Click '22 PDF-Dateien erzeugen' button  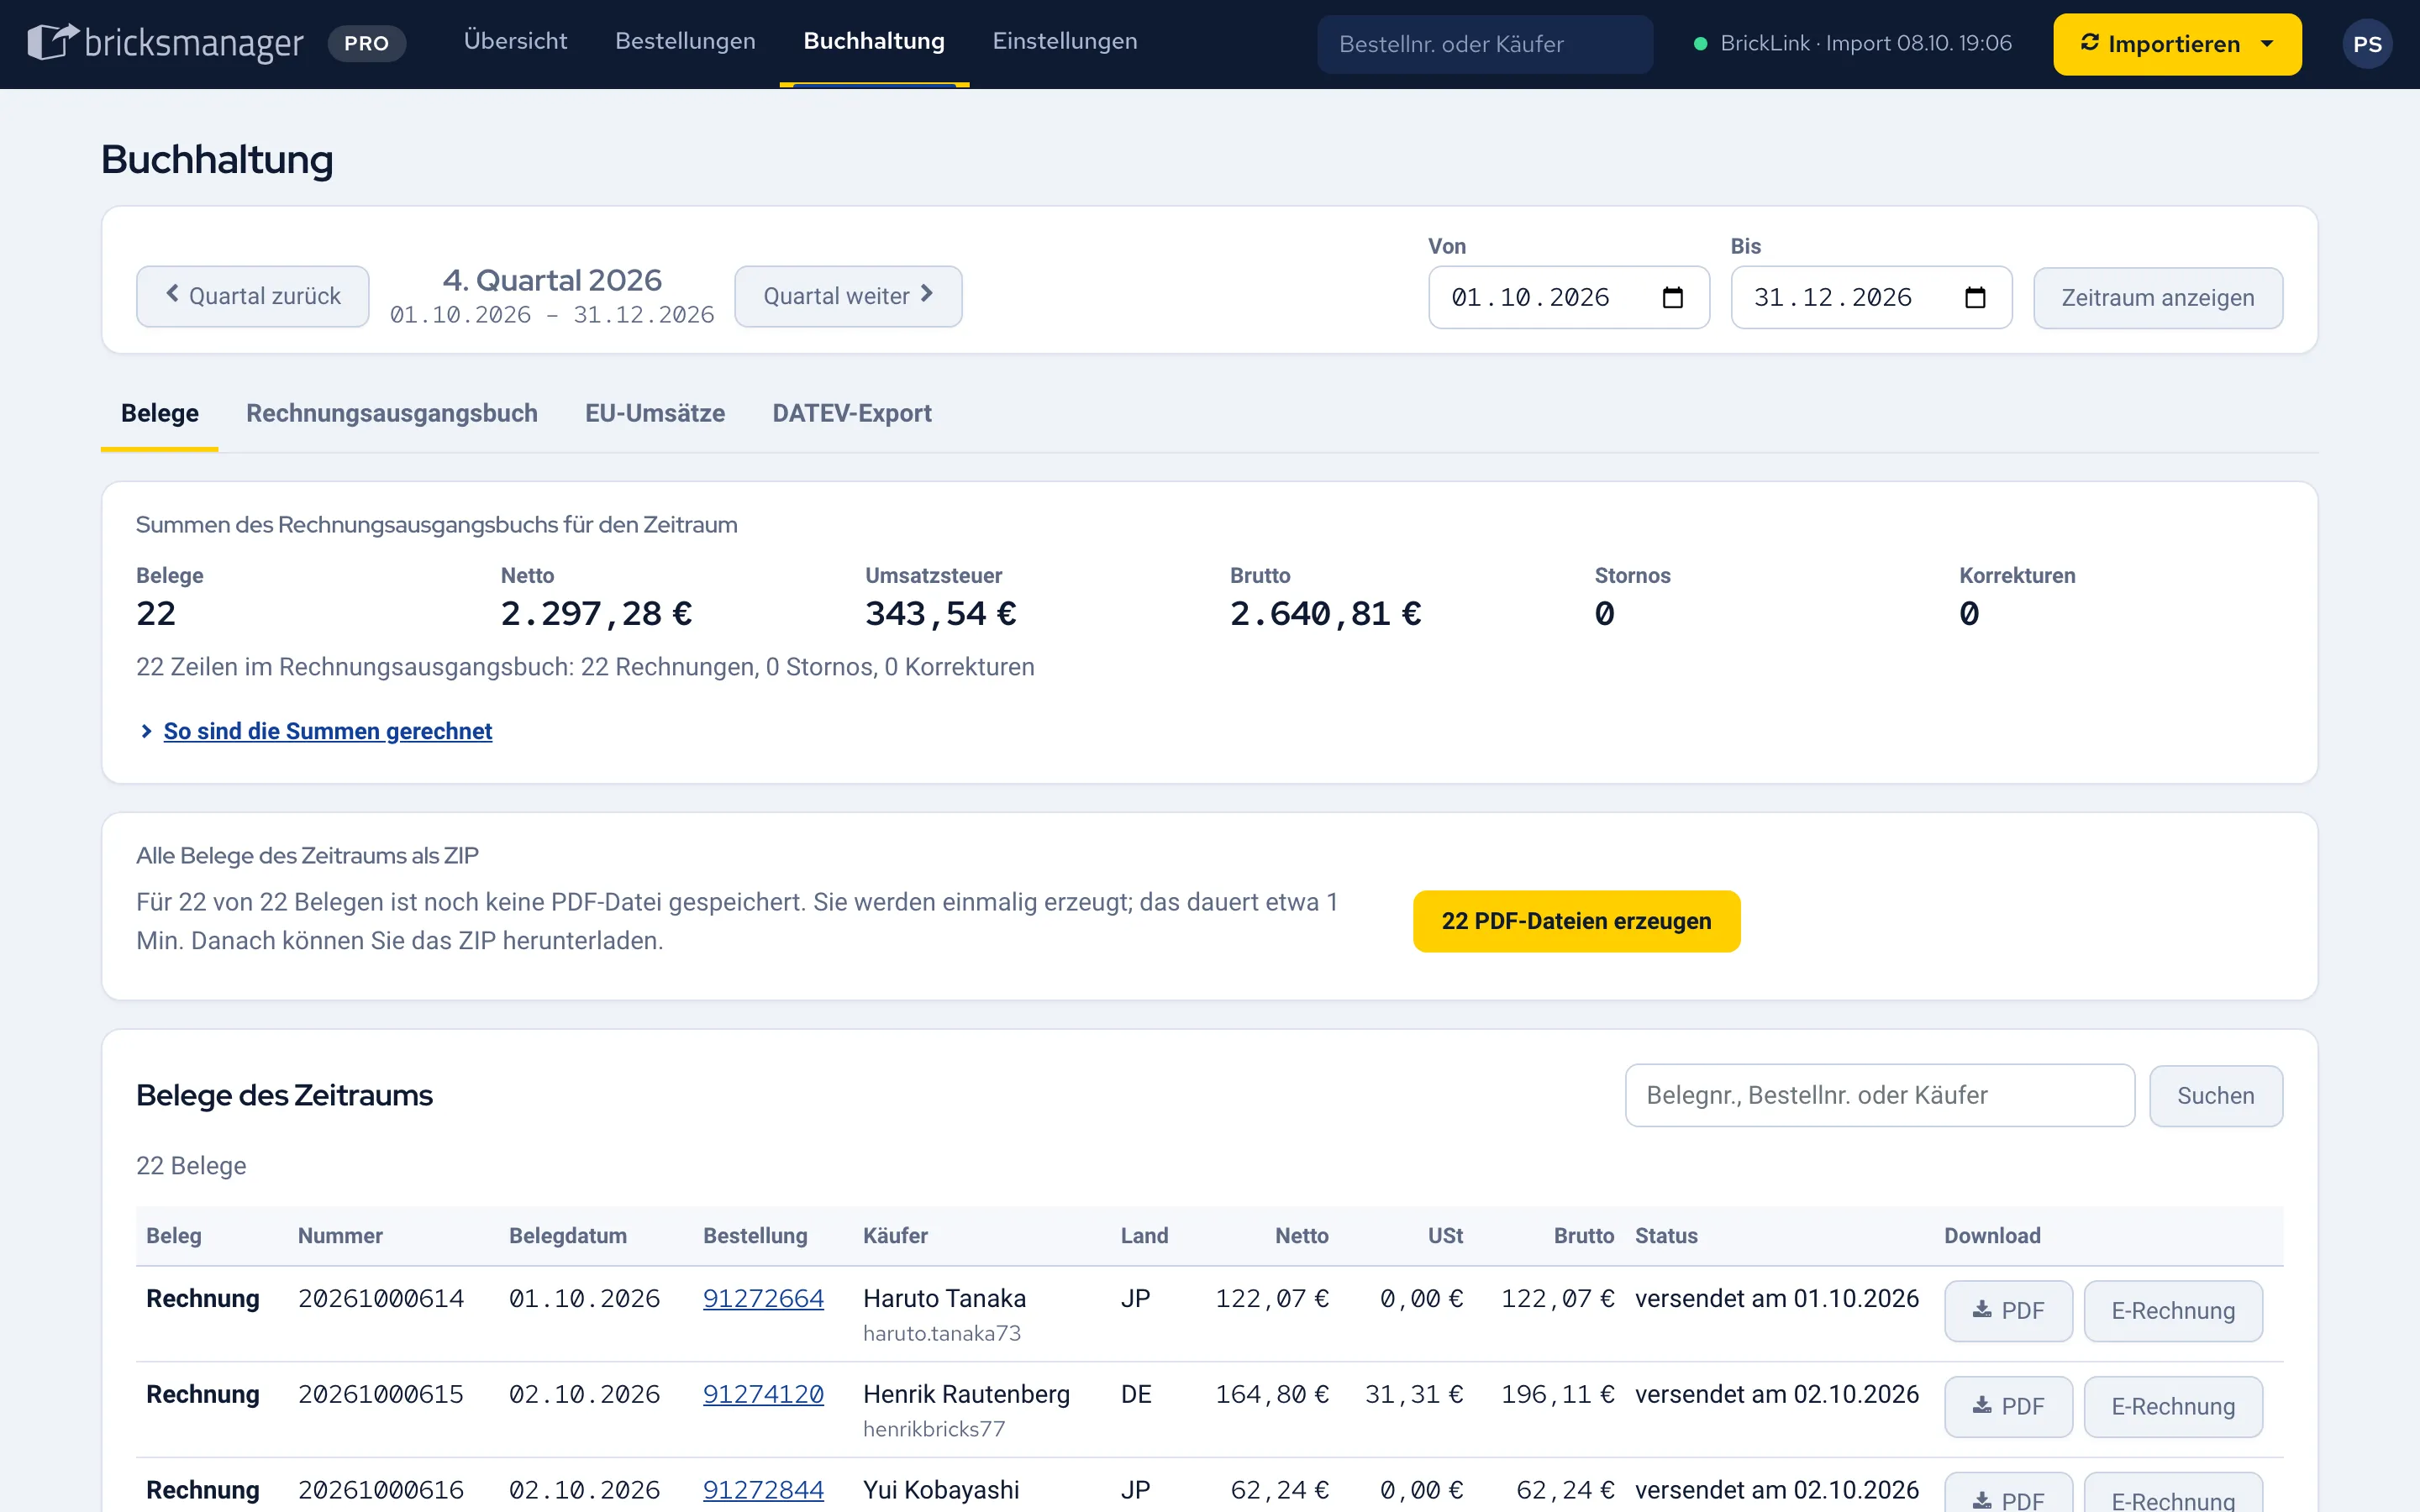point(1576,921)
